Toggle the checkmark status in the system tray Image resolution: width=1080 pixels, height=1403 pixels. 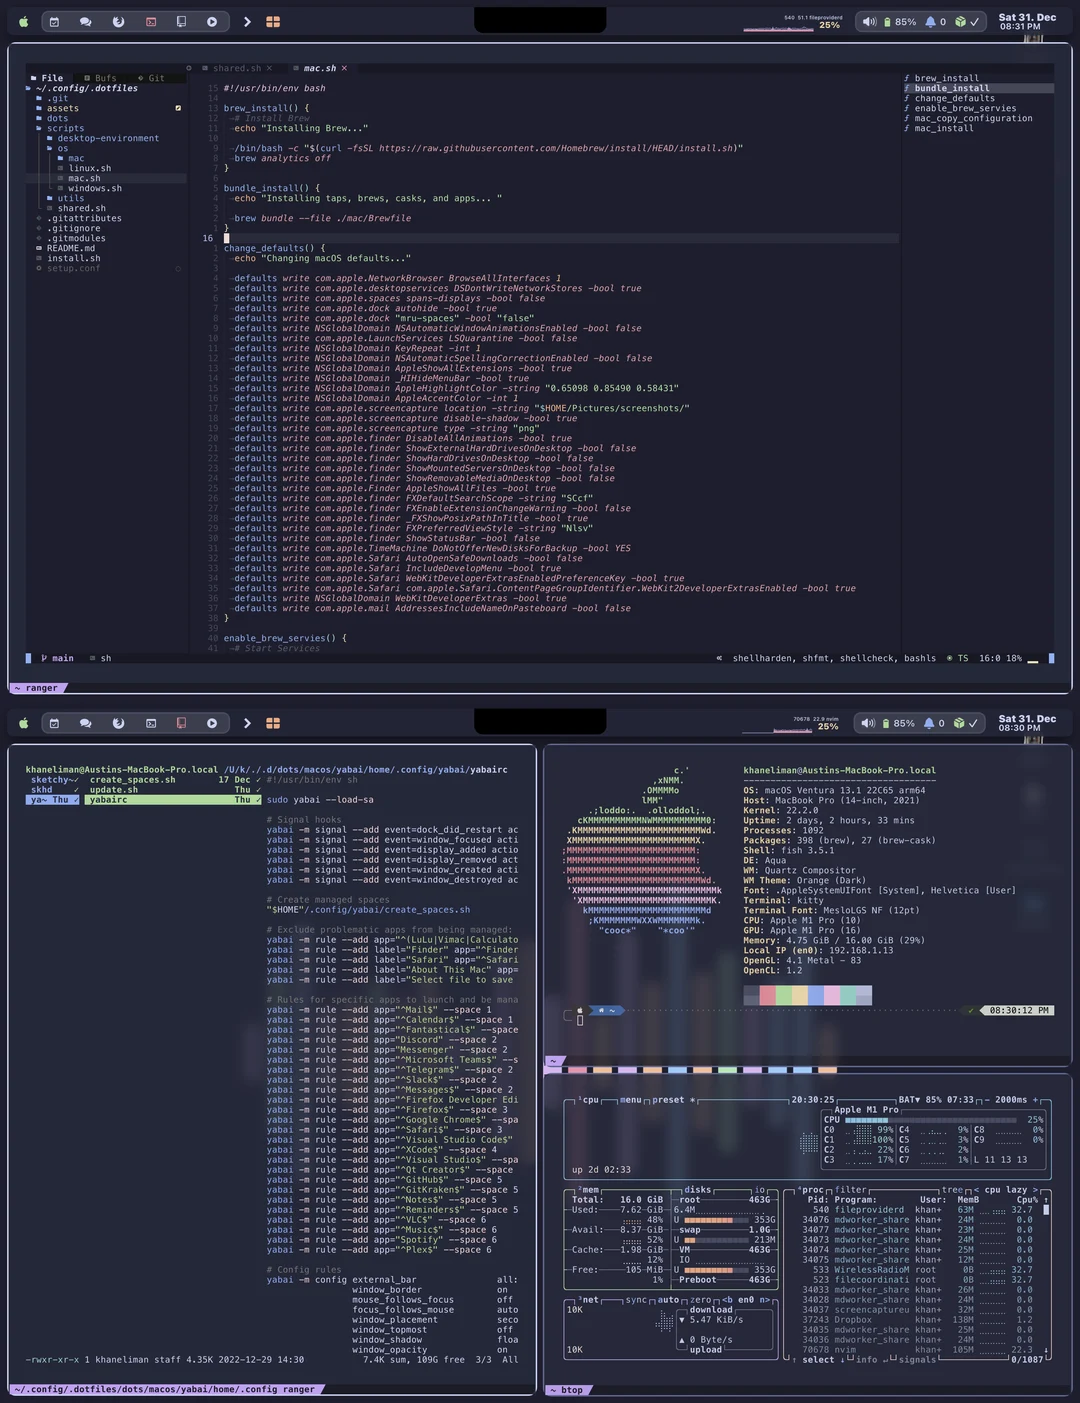coord(976,20)
